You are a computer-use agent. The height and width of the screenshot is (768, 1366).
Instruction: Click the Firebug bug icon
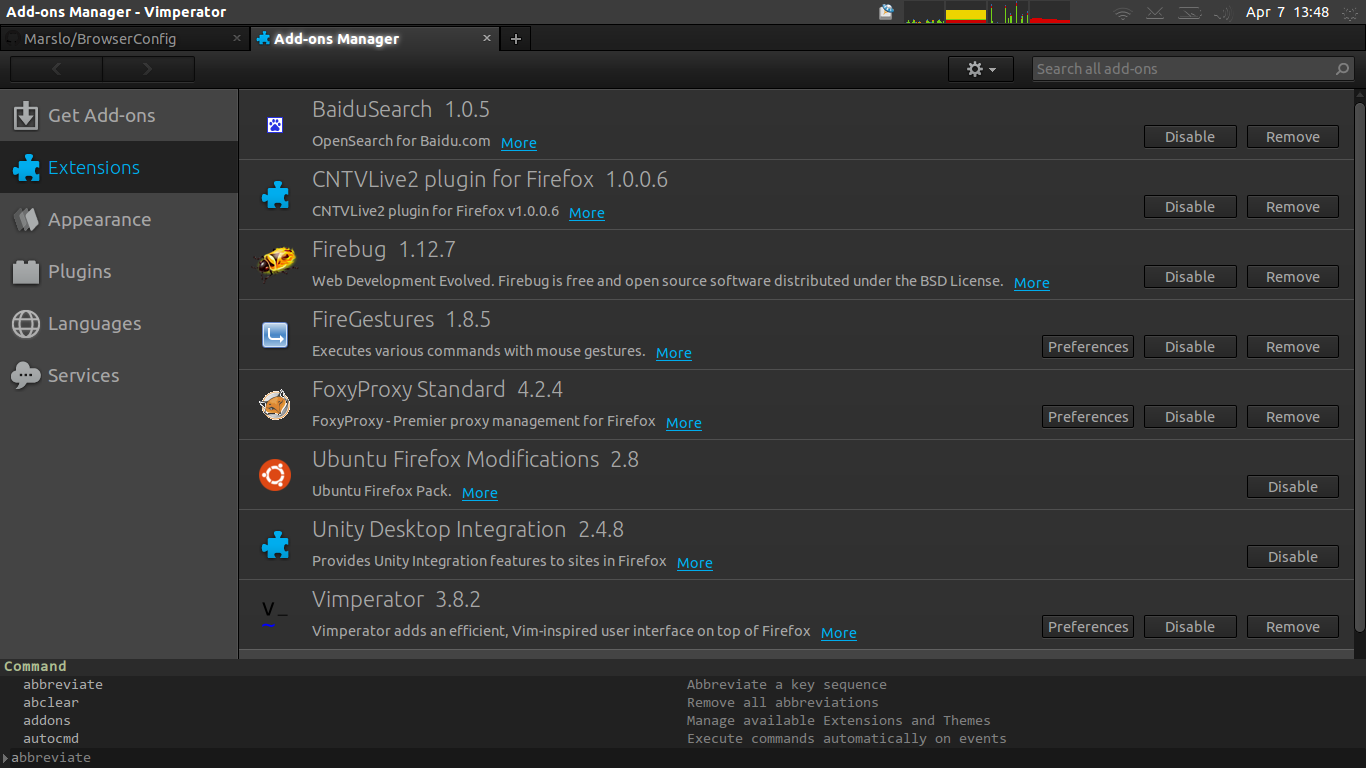(x=275, y=264)
